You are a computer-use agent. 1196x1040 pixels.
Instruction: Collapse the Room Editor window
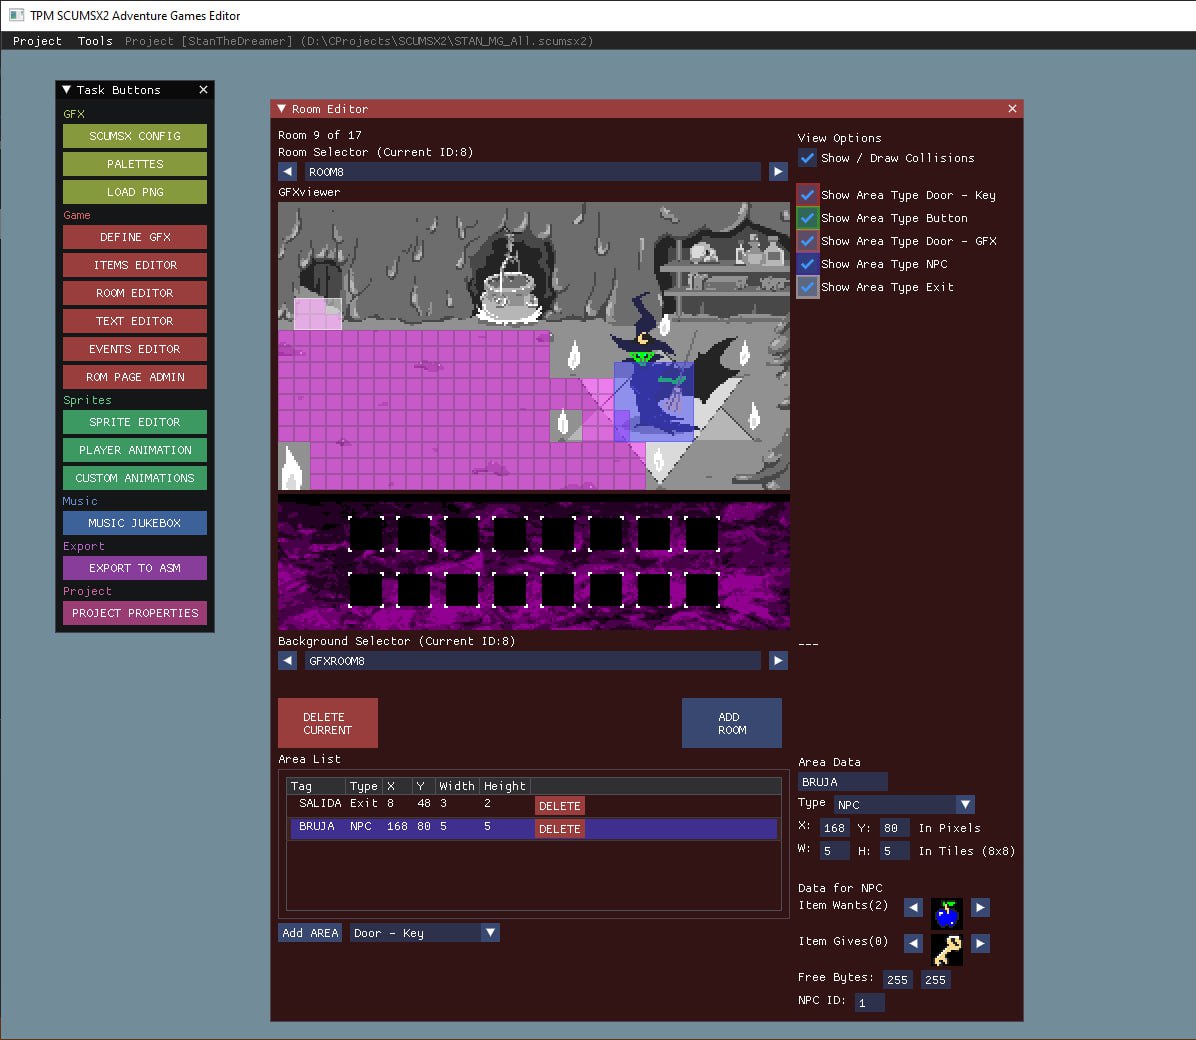click(x=281, y=109)
